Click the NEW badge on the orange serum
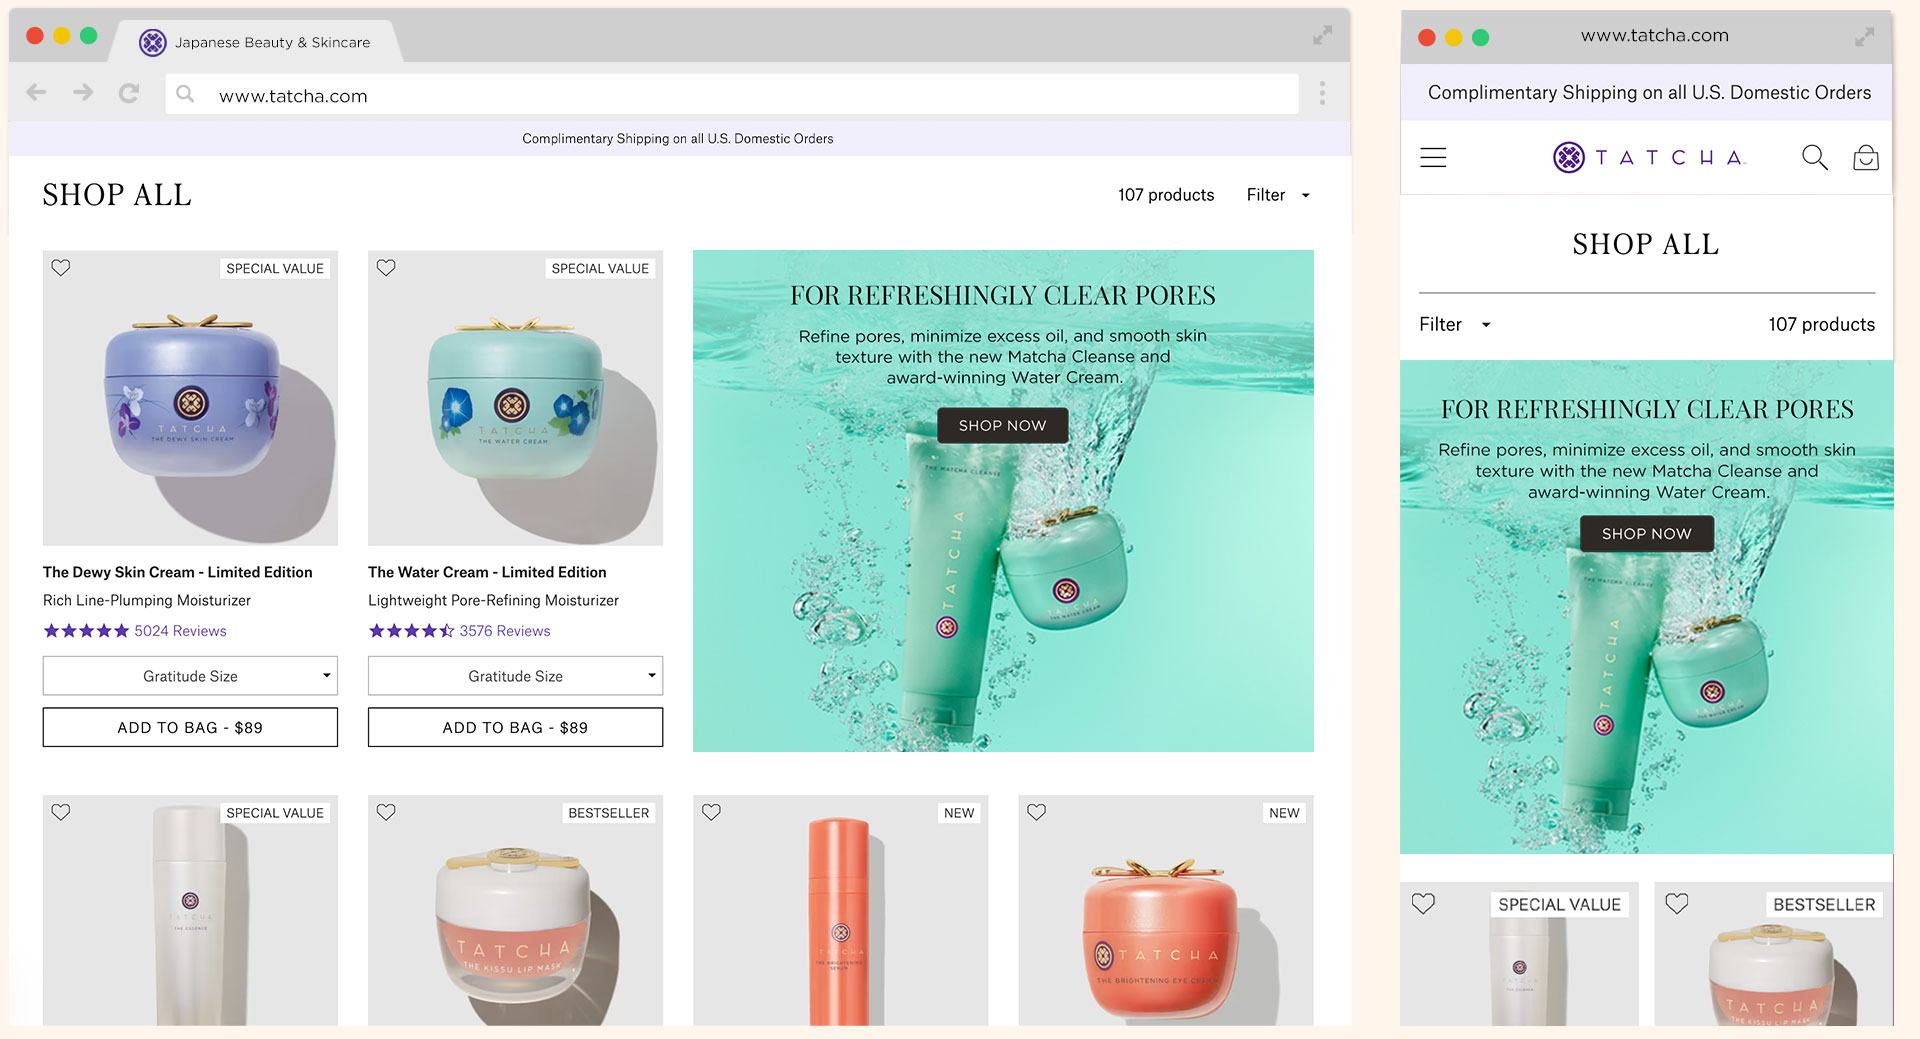Screen dimensions: 1920x1039 pos(959,813)
